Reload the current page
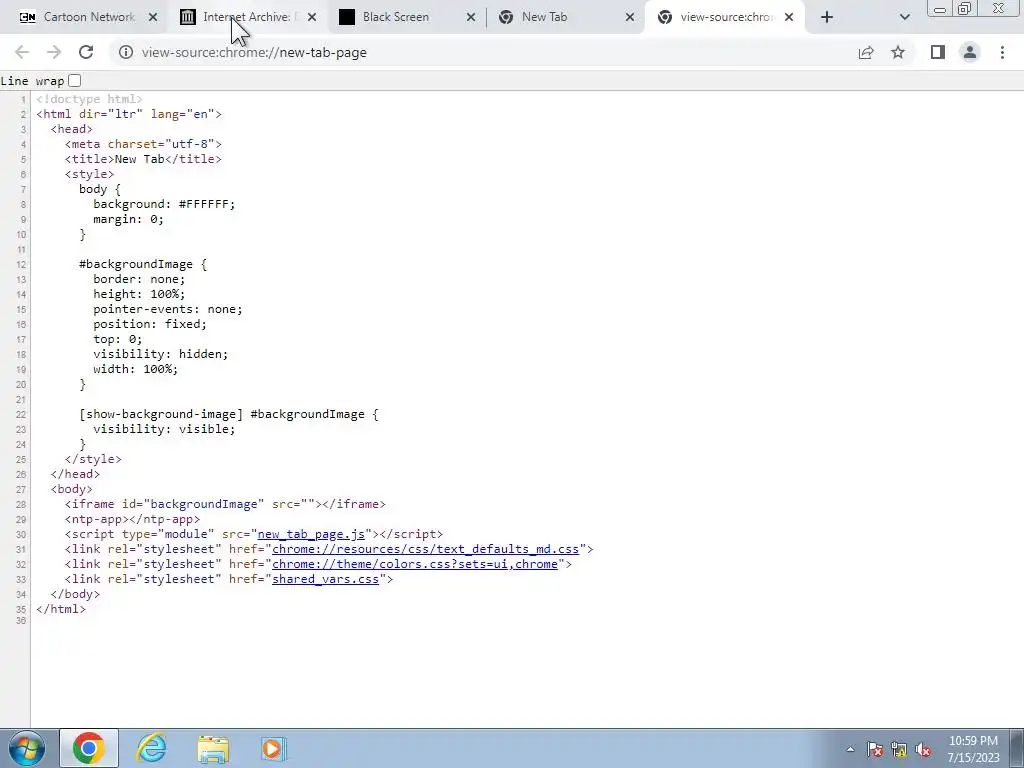Image resolution: width=1024 pixels, height=768 pixels. coord(86,52)
